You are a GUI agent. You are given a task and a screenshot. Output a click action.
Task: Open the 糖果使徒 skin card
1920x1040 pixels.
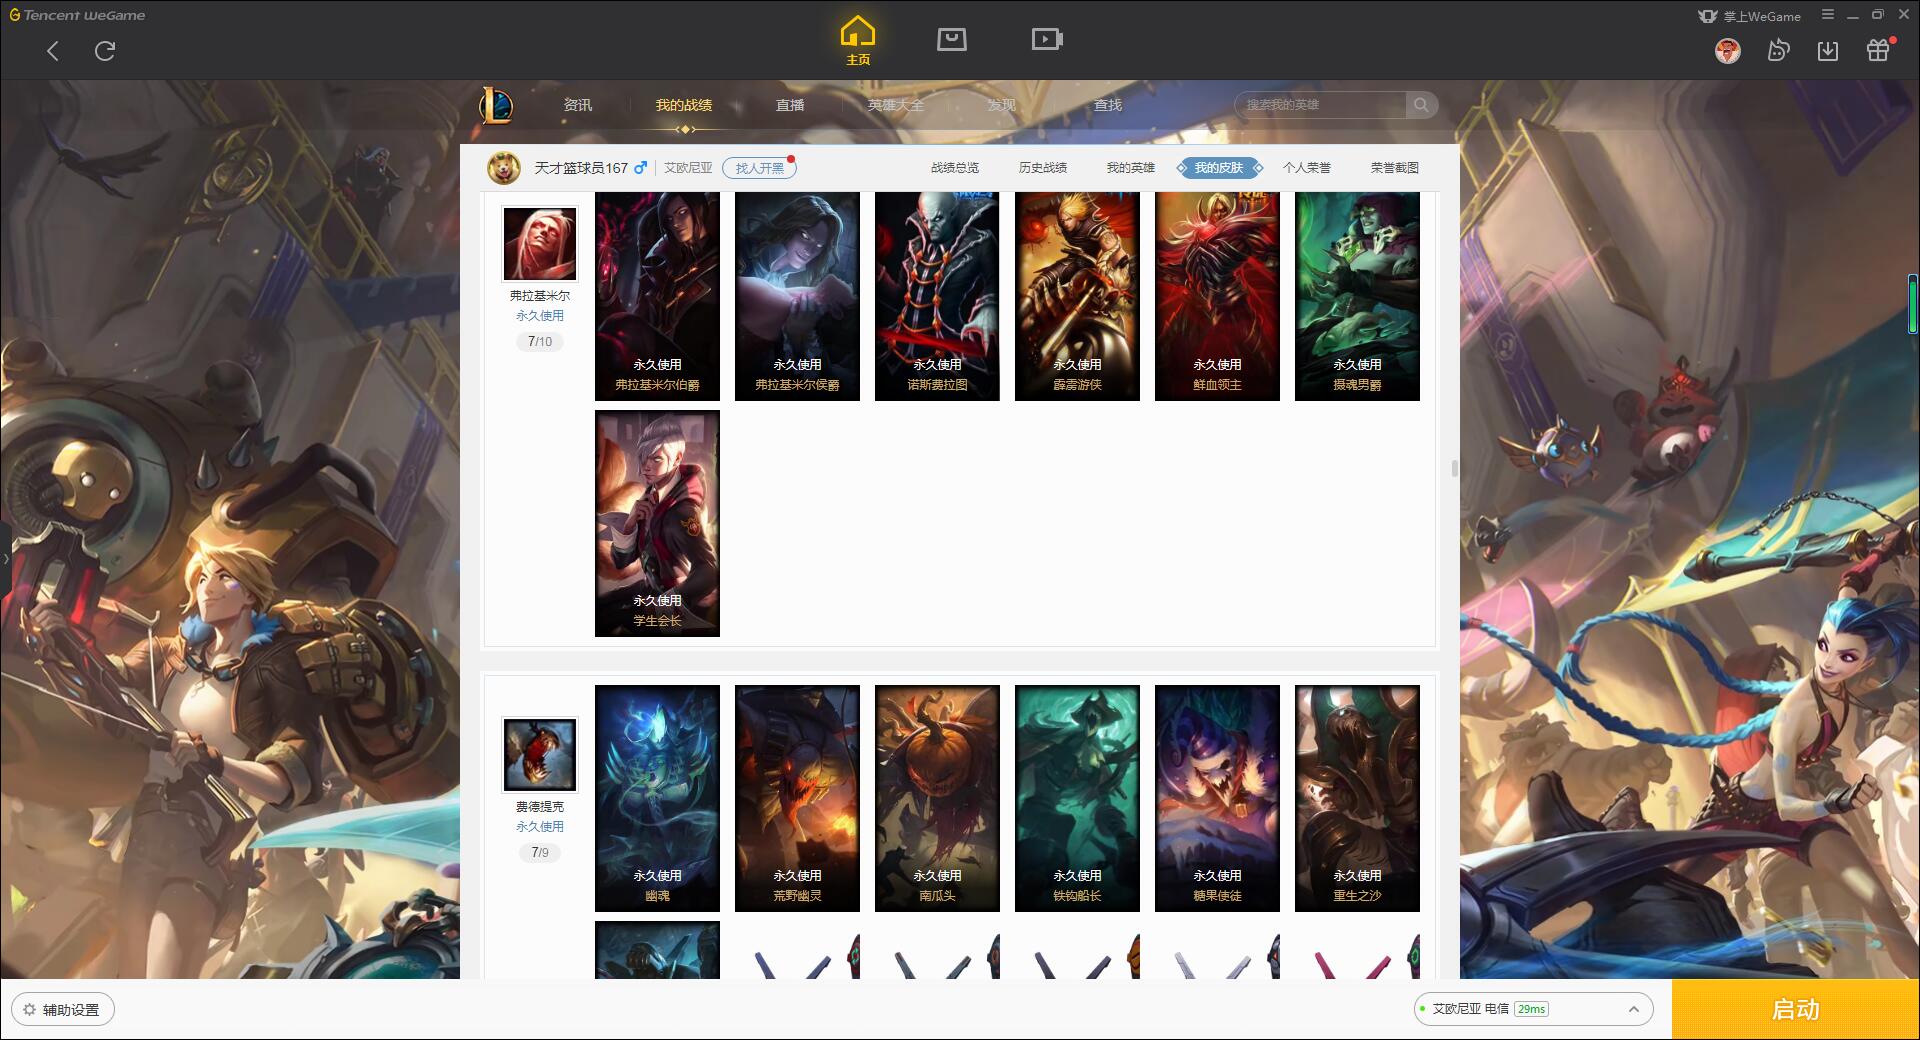[1217, 798]
